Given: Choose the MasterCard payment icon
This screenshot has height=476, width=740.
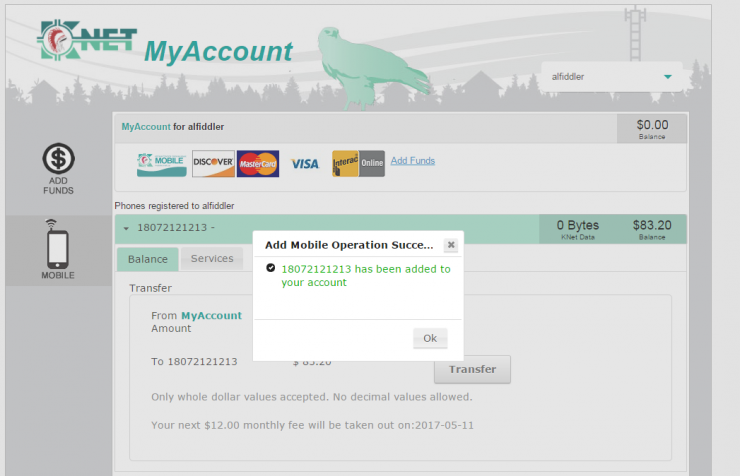Looking at the screenshot, I should [x=258, y=164].
